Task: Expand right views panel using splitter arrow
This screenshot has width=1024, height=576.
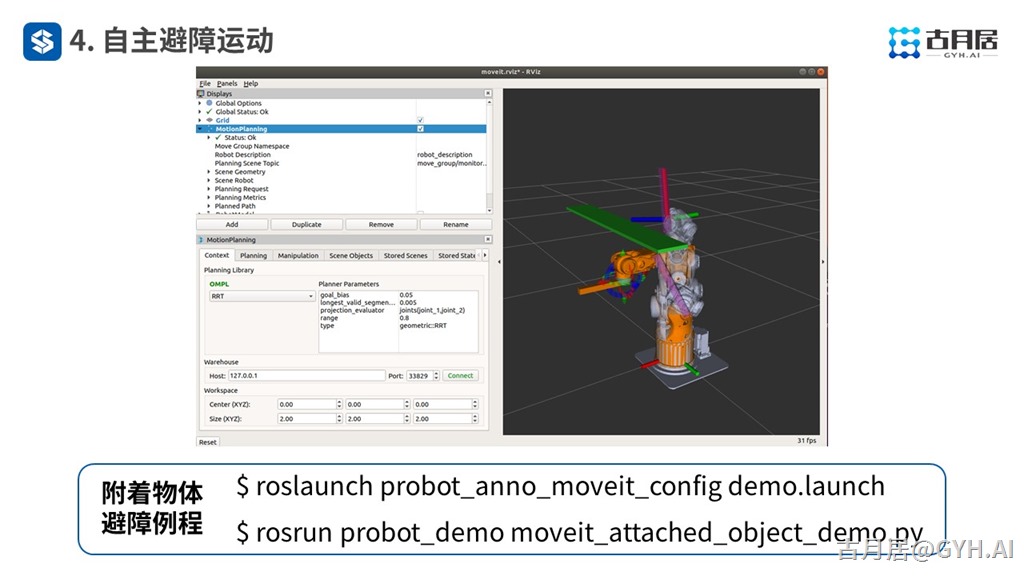Action: pyautogui.click(x=823, y=262)
